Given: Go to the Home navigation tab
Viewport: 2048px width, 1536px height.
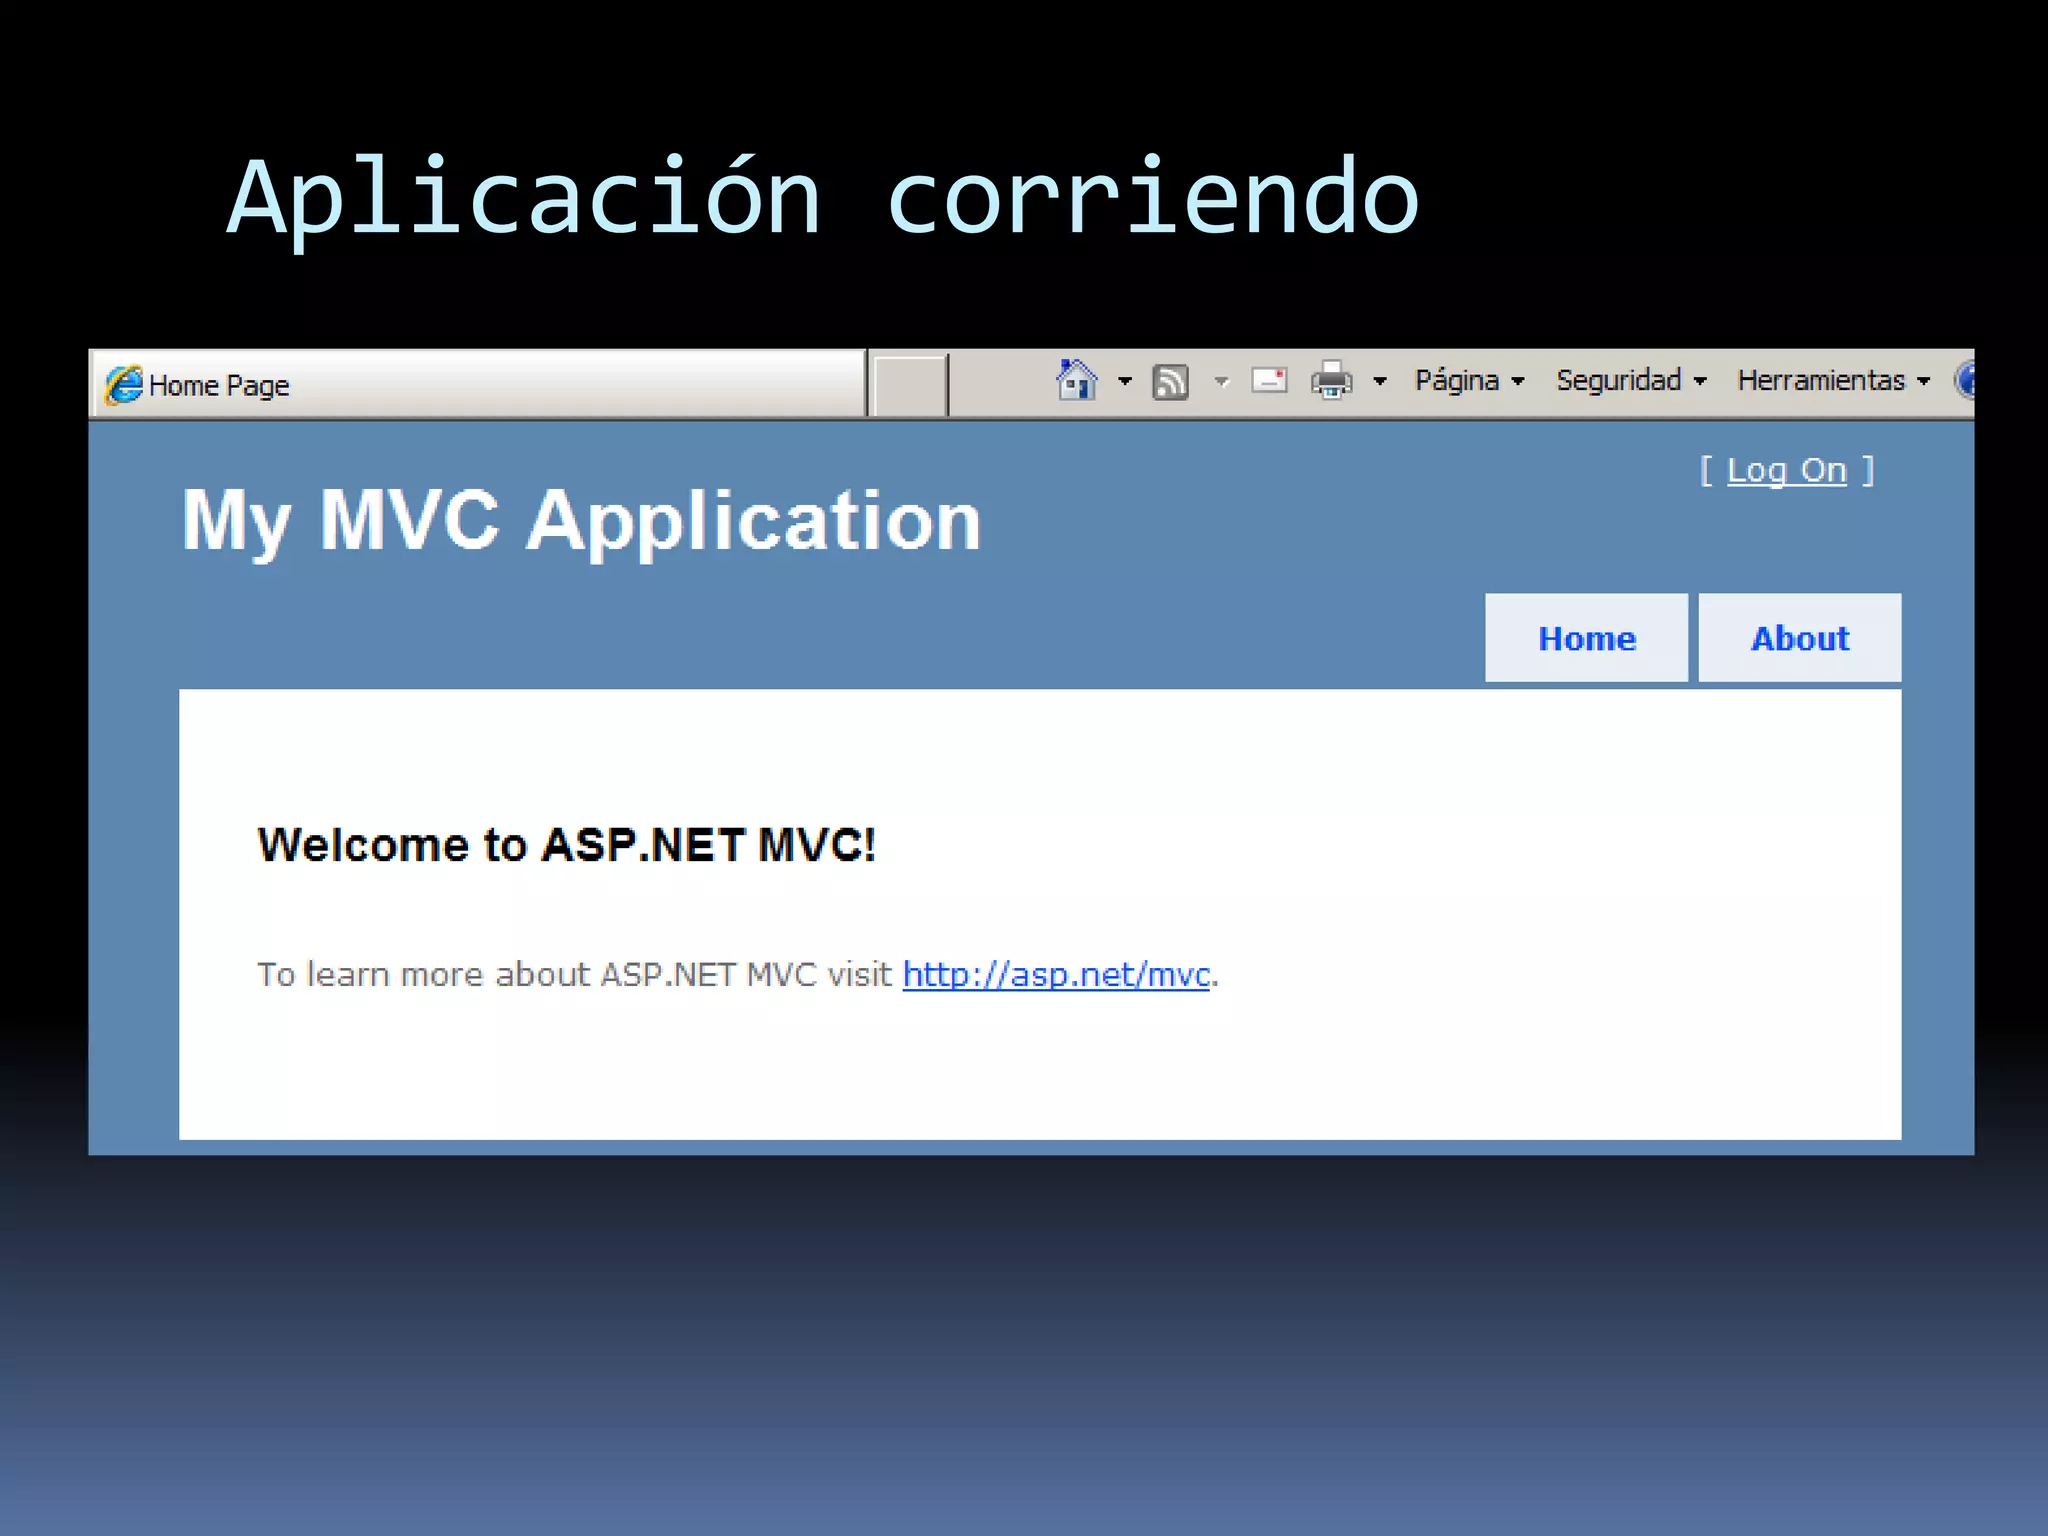Looking at the screenshot, I should tap(1586, 638).
